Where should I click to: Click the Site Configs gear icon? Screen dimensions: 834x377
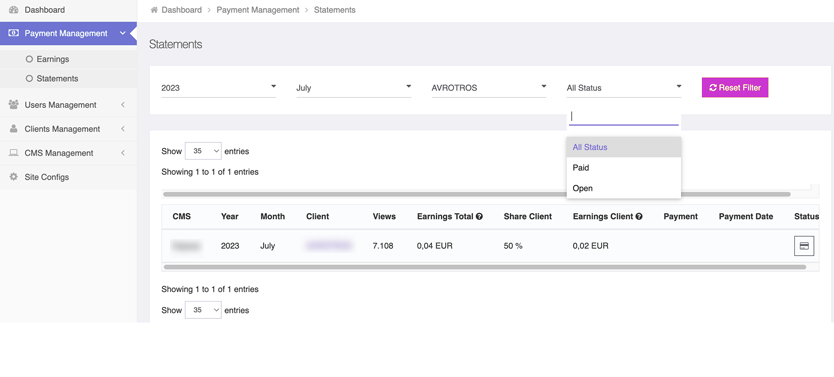pyautogui.click(x=13, y=177)
